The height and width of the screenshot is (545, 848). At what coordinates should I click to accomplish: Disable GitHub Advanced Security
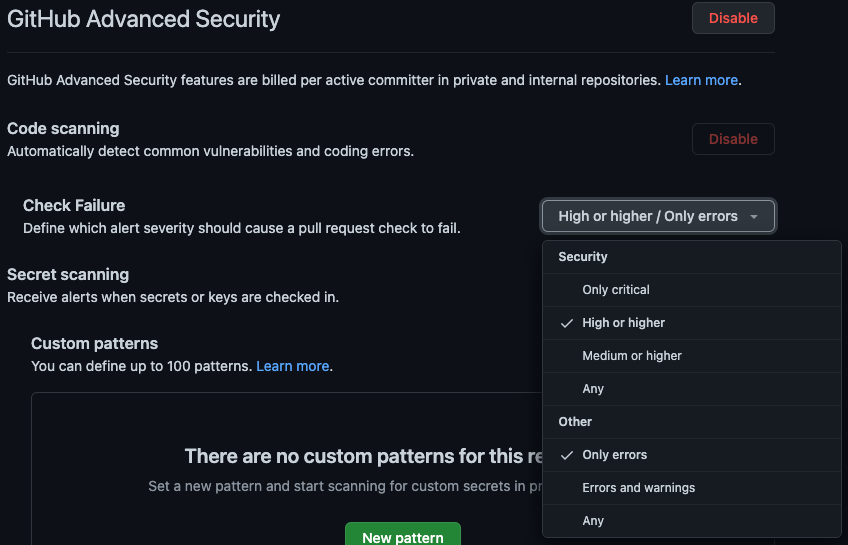pos(733,18)
